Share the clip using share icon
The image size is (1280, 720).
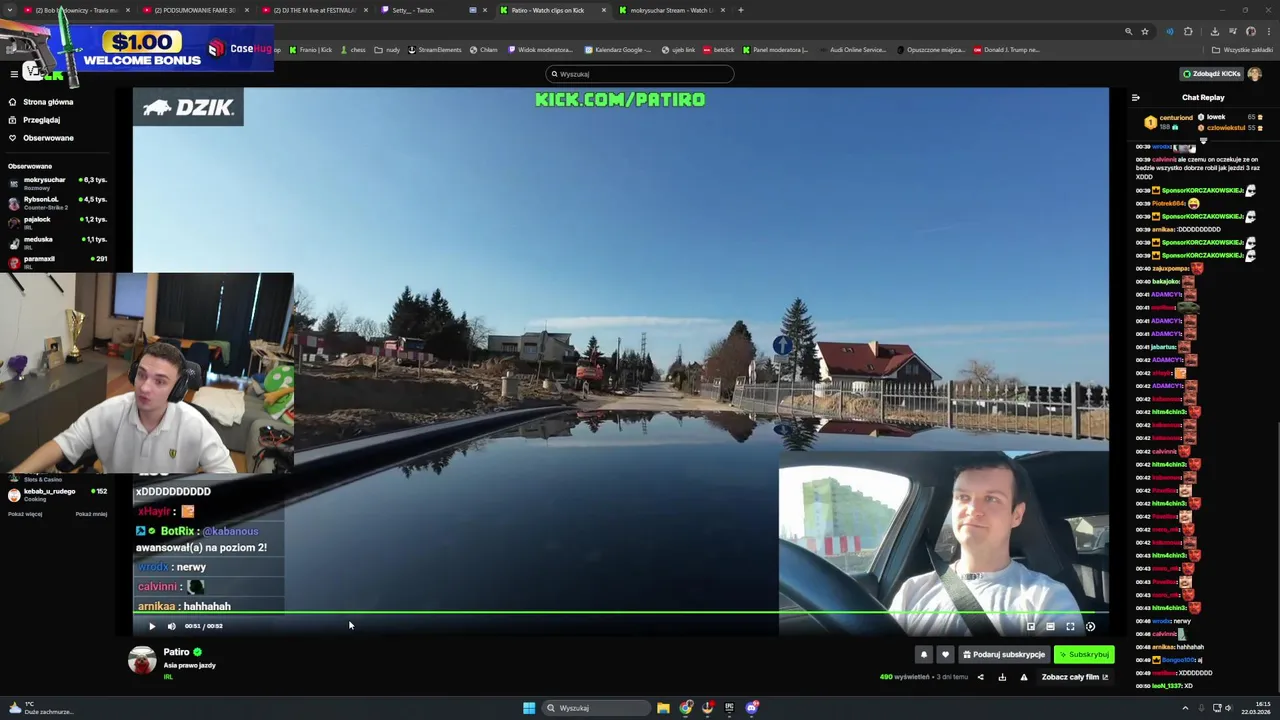tap(980, 677)
